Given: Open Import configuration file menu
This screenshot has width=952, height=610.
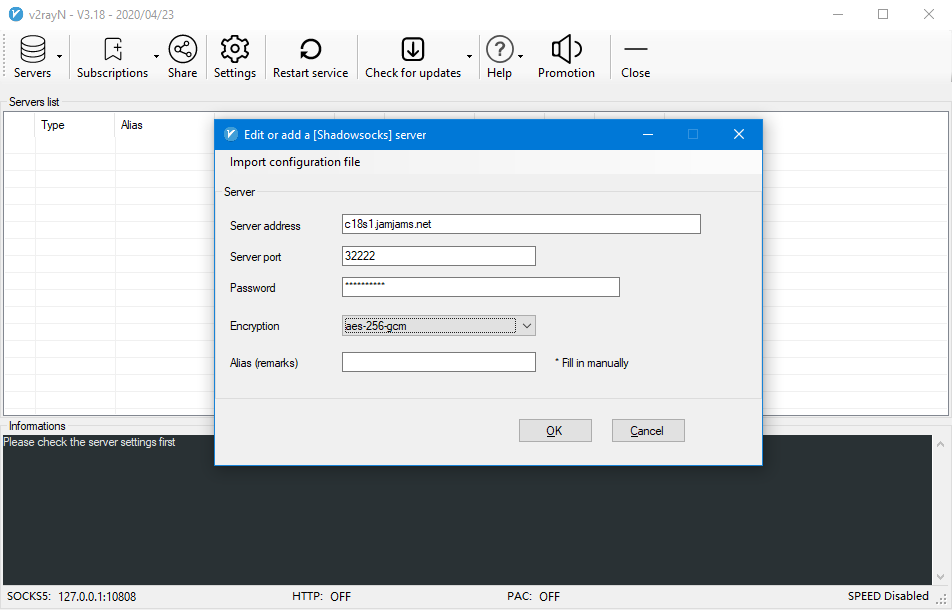Looking at the screenshot, I should [295, 162].
